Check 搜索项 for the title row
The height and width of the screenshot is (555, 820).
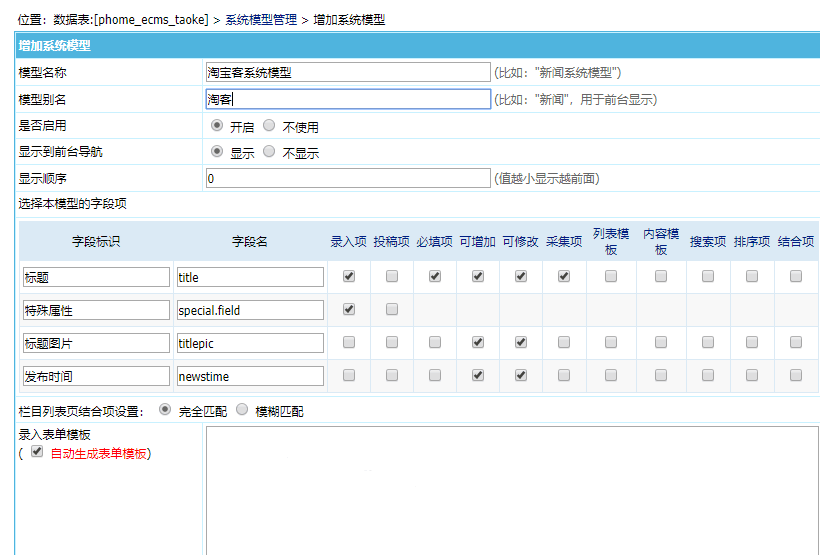[x=708, y=276]
